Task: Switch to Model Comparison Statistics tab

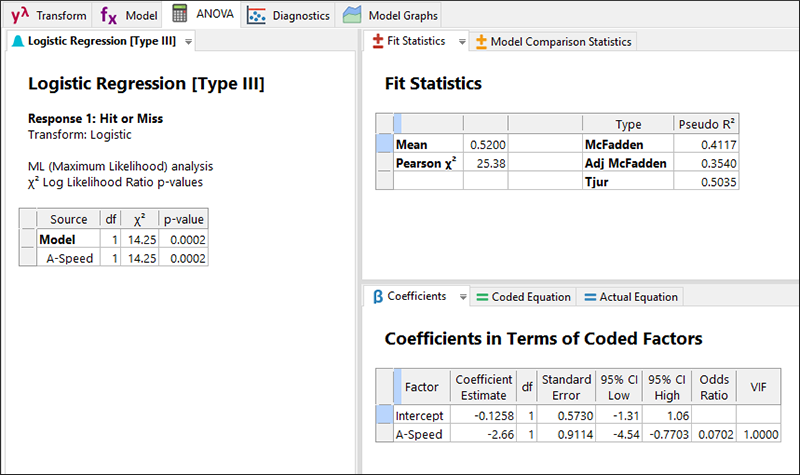Action: pos(560,42)
